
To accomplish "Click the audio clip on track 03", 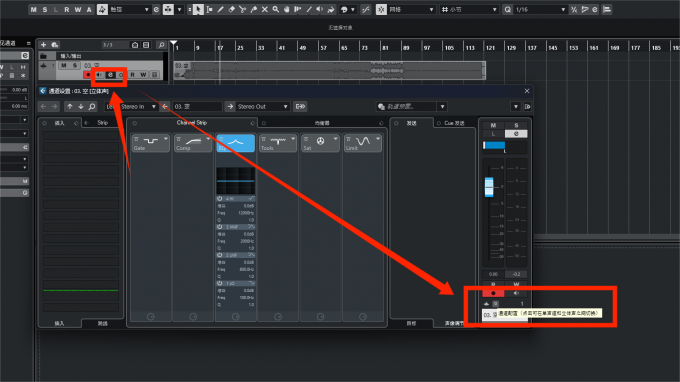I will [330, 70].
